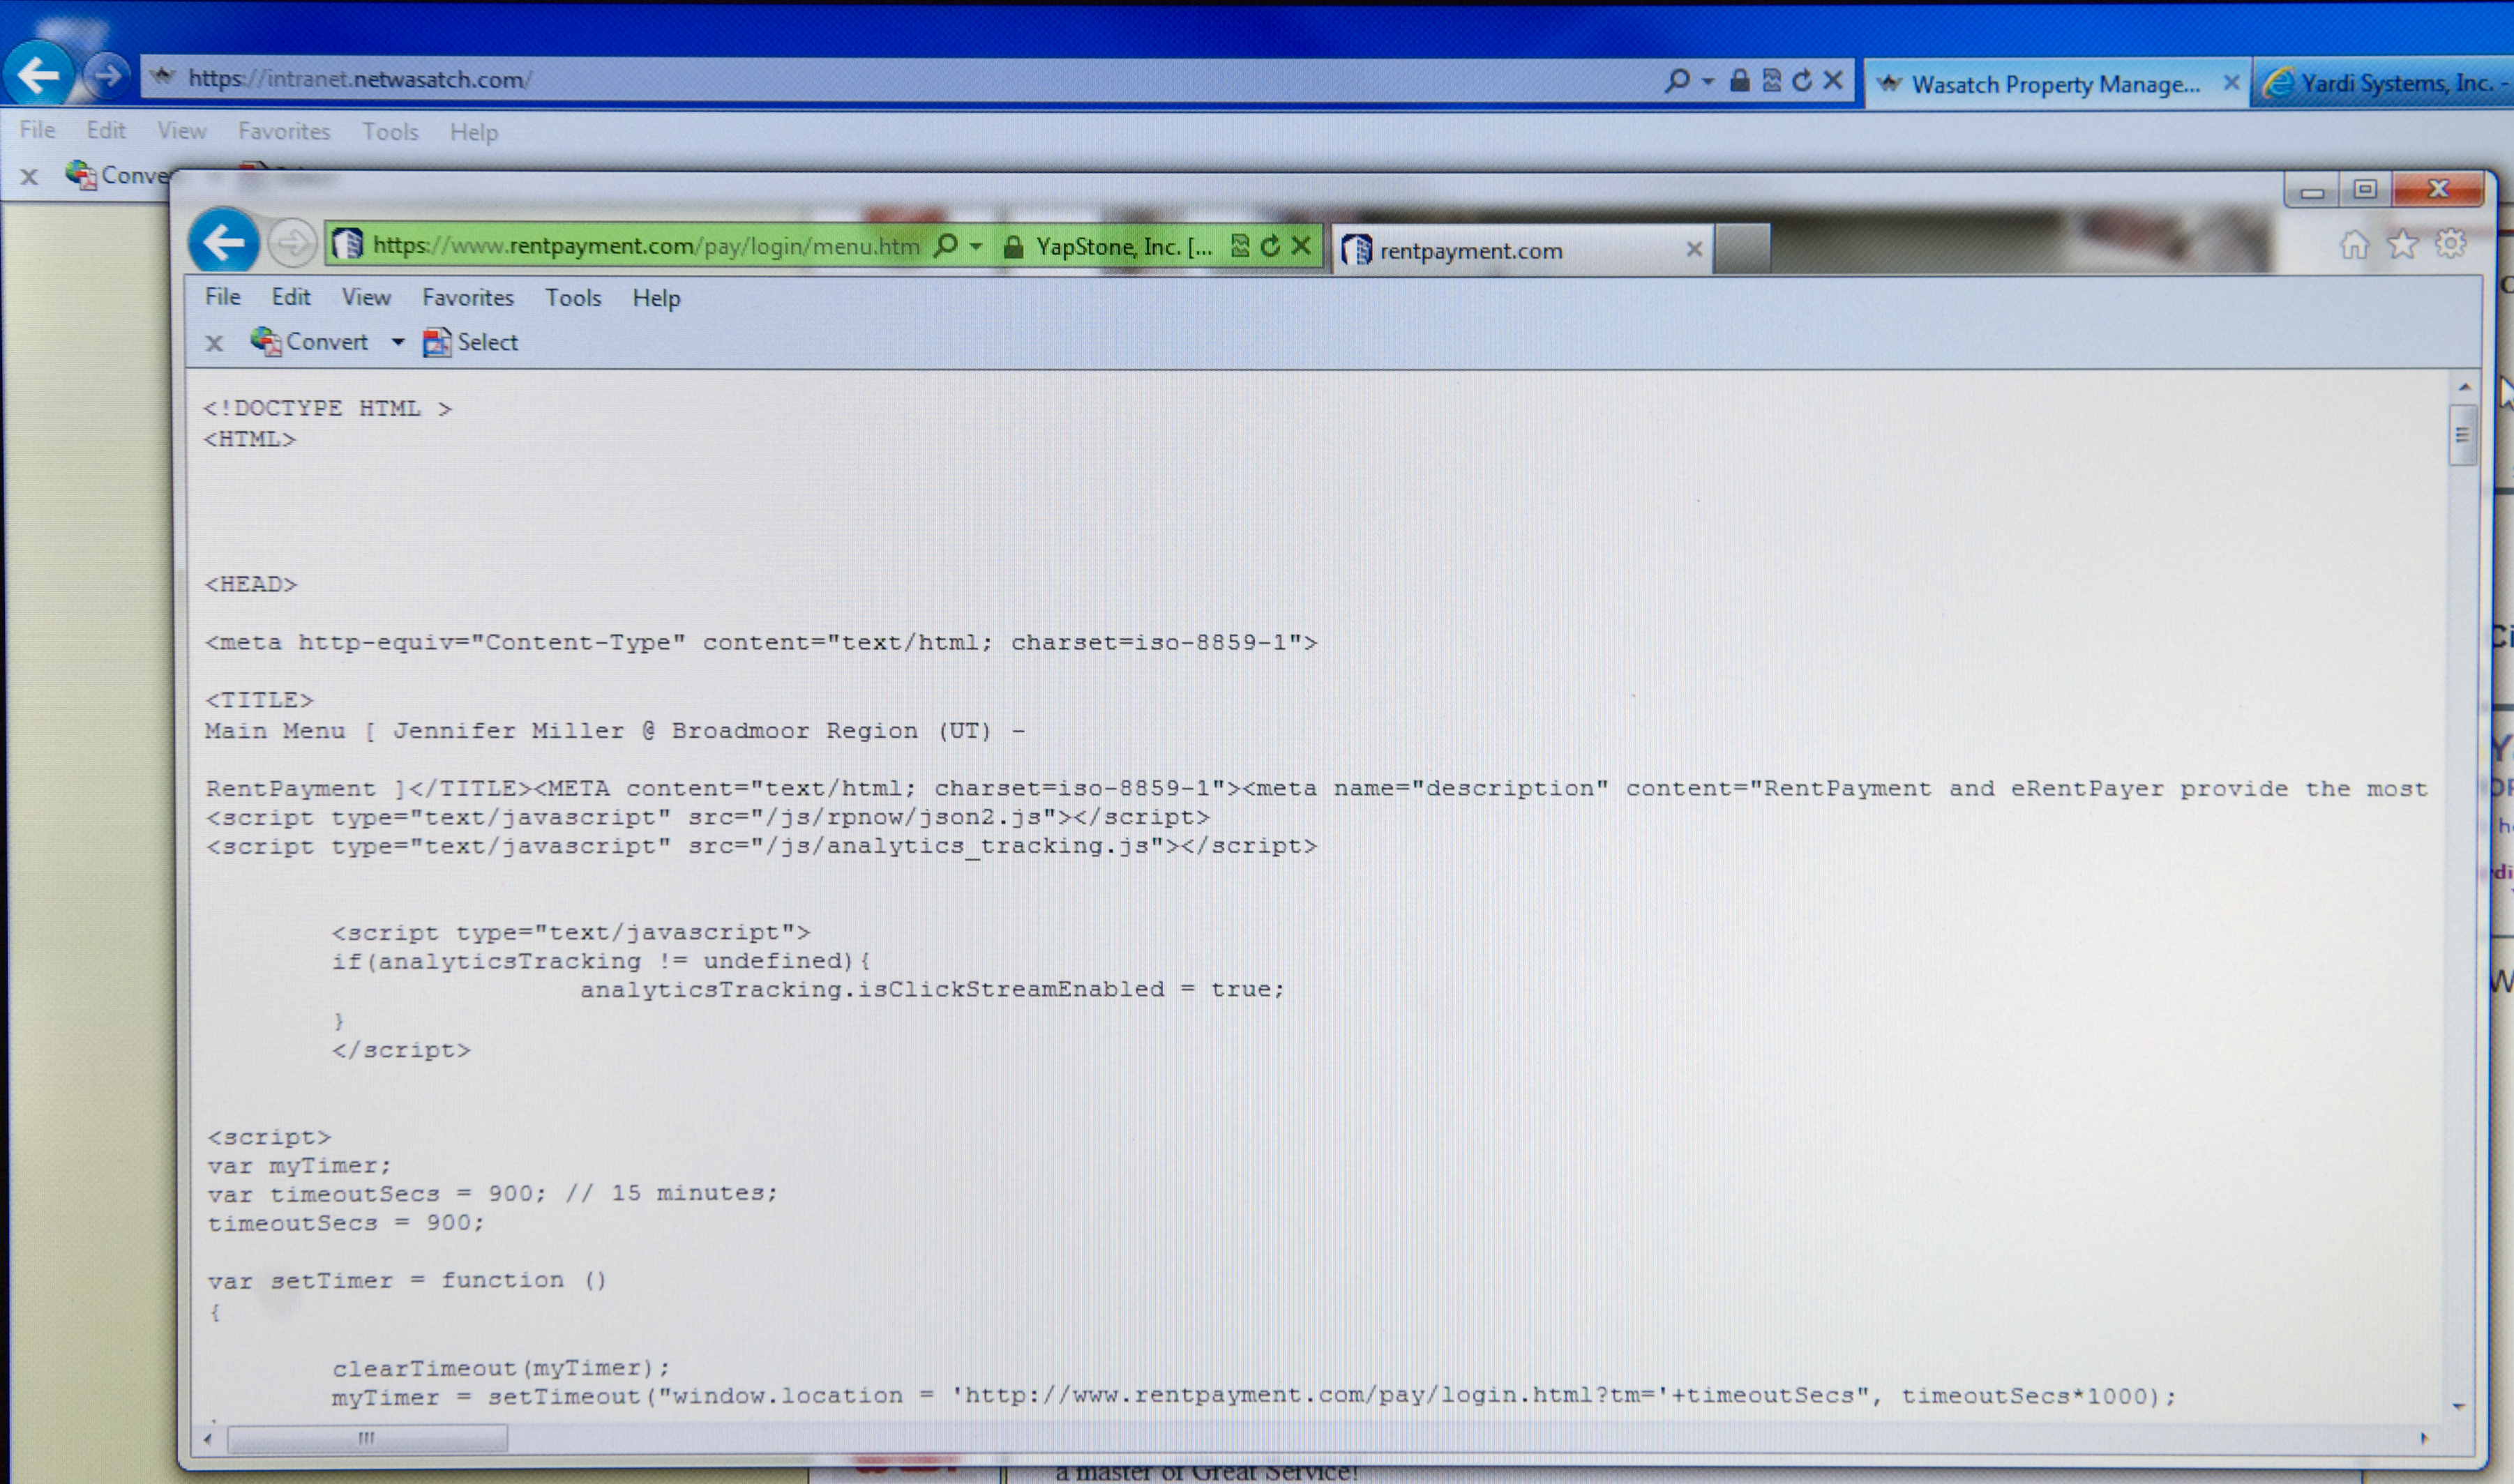Click the Convert PDF button
2514x1484 pixels.
pos(309,341)
